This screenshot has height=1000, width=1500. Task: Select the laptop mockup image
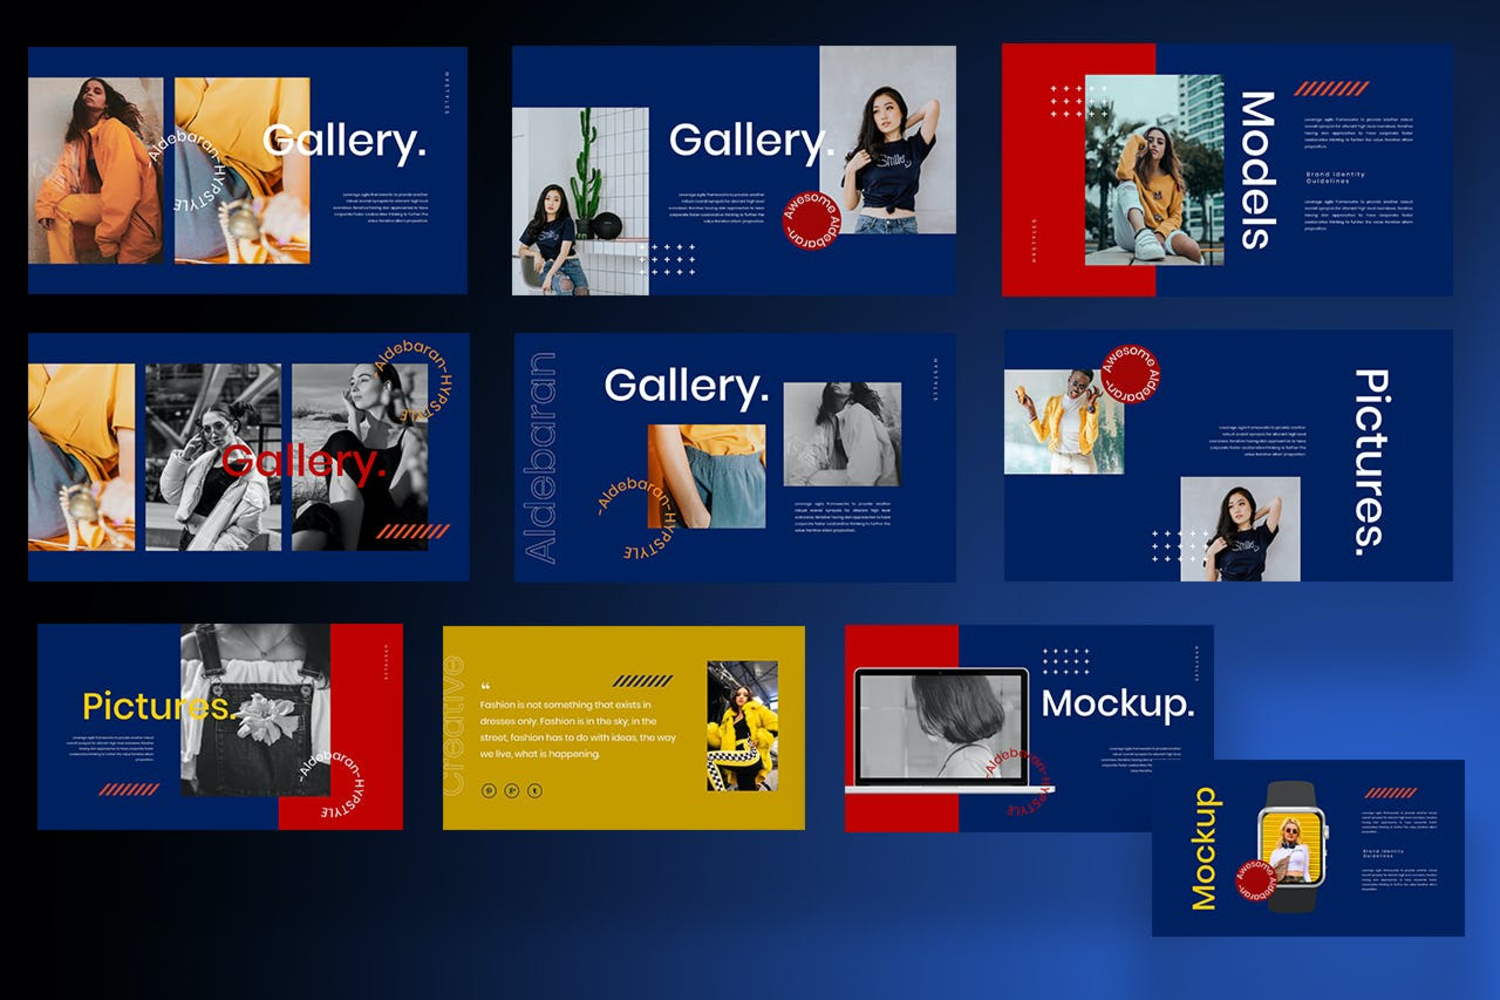coord(943,731)
